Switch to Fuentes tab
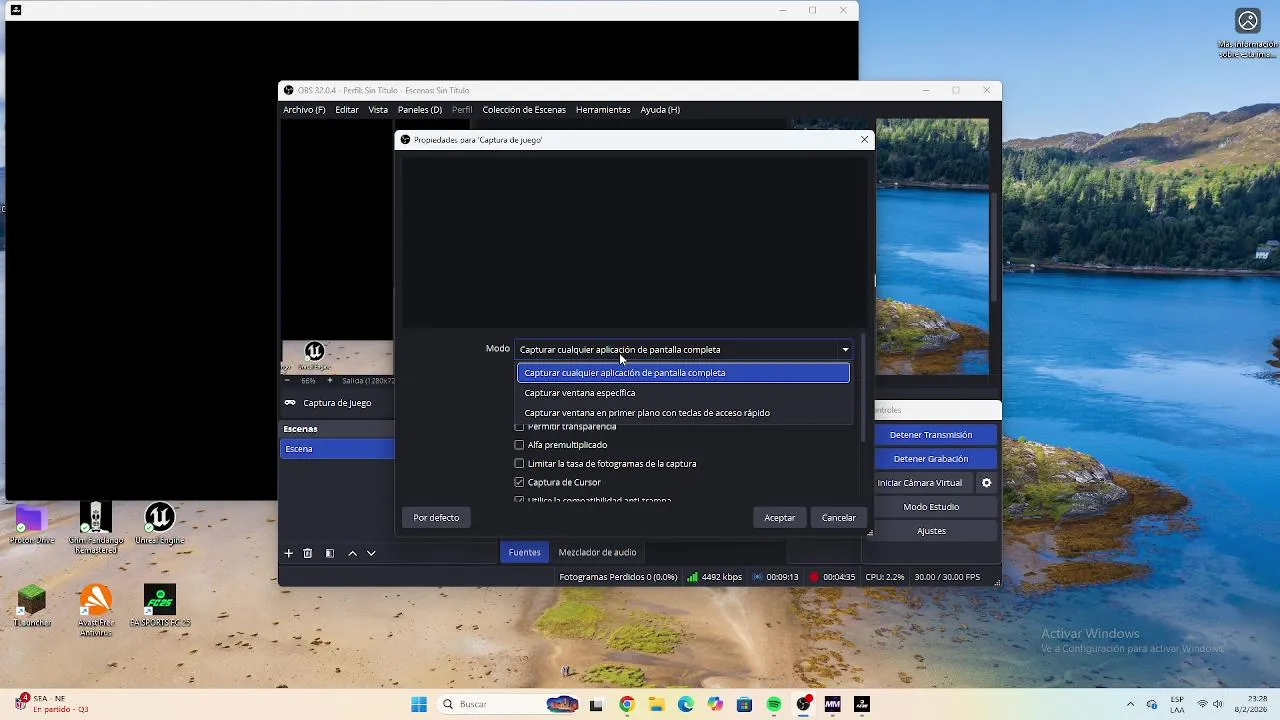Viewport: 1280px width, 720px height. (x=524, y=552)
